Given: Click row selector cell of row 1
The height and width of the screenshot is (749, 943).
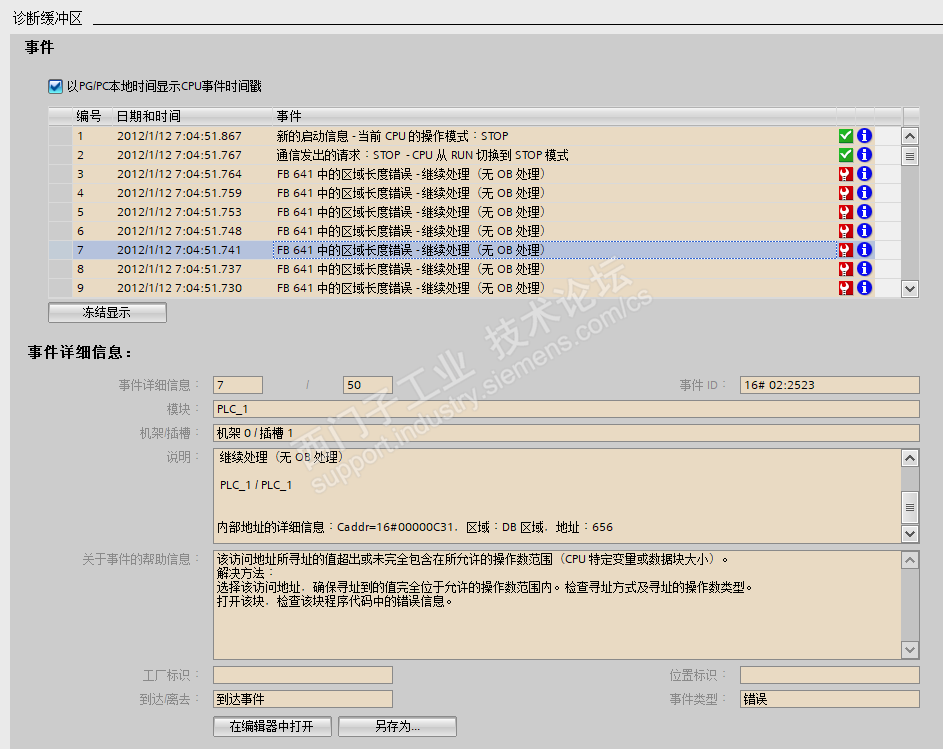Looking at the screenshot, I should [x=60, y=136].
